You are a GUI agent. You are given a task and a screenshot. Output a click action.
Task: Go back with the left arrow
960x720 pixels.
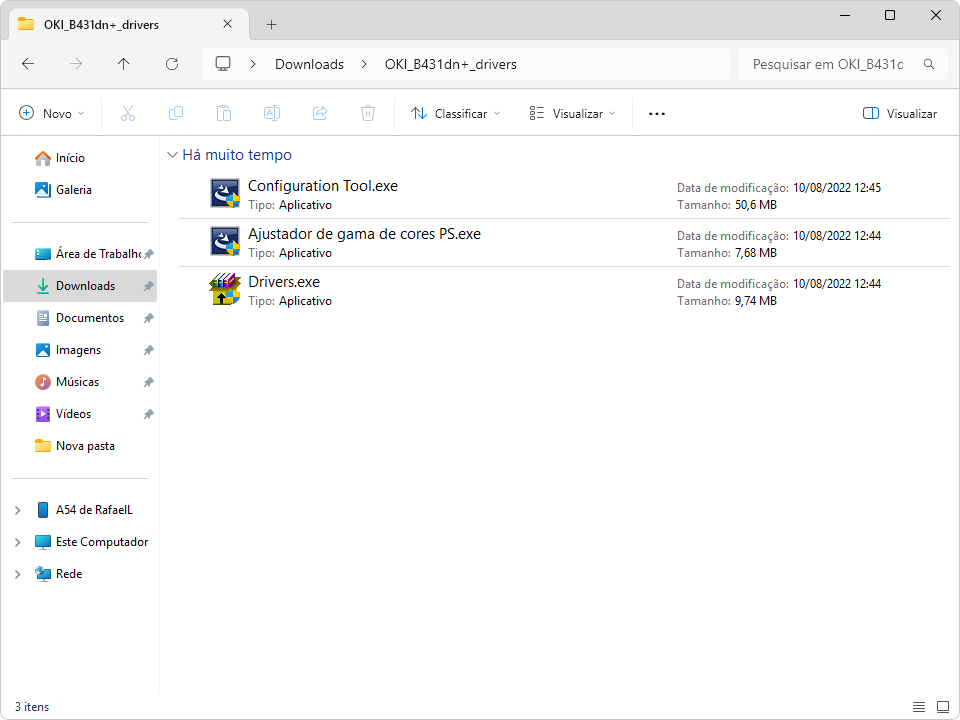point(28,64)
